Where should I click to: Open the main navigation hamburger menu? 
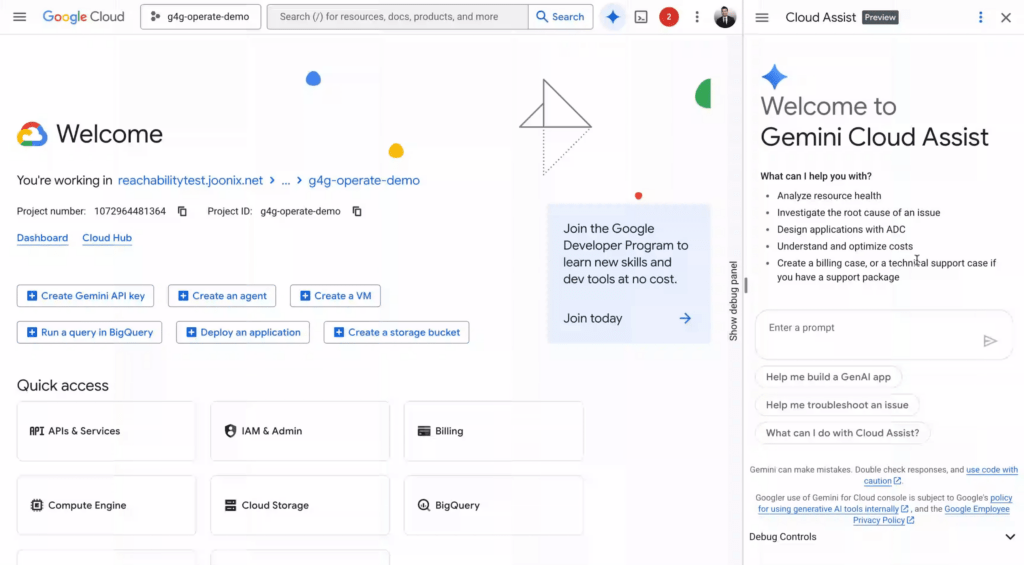(x=20, y=17)
